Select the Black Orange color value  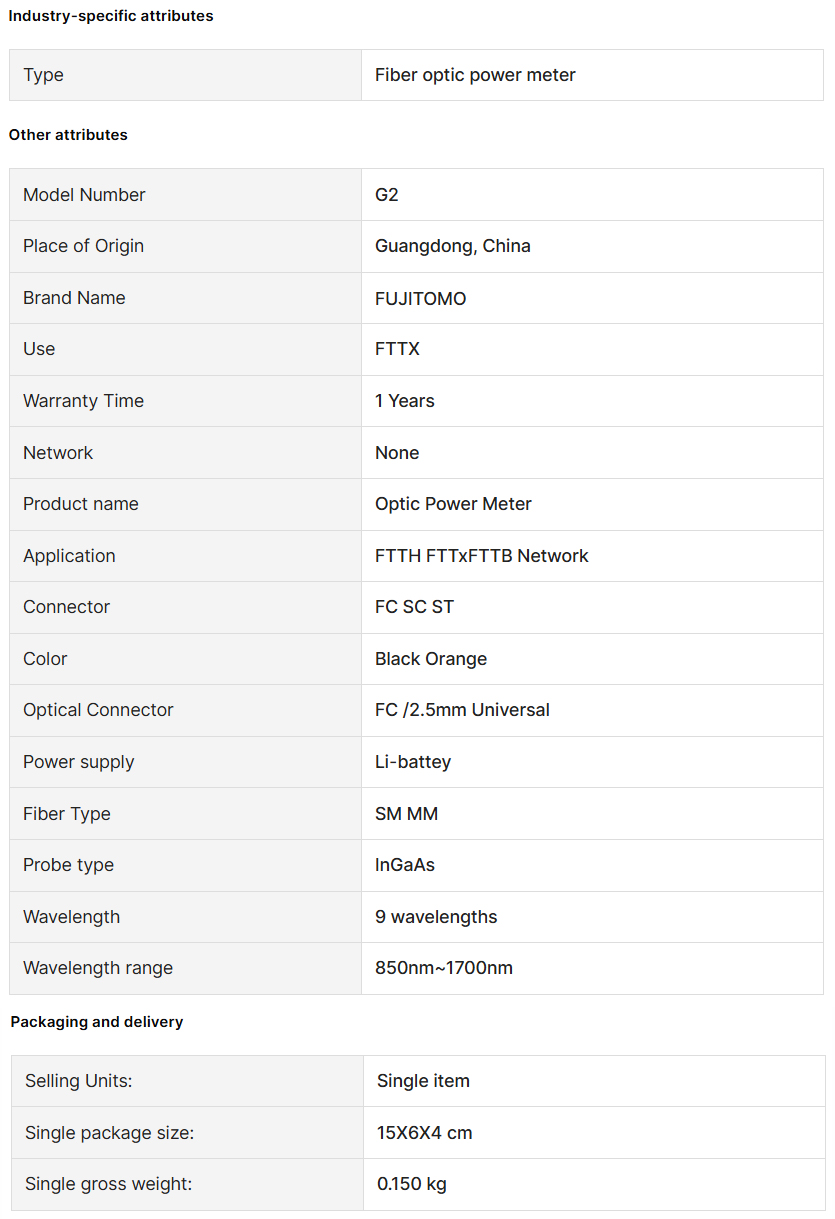[431, 659]
